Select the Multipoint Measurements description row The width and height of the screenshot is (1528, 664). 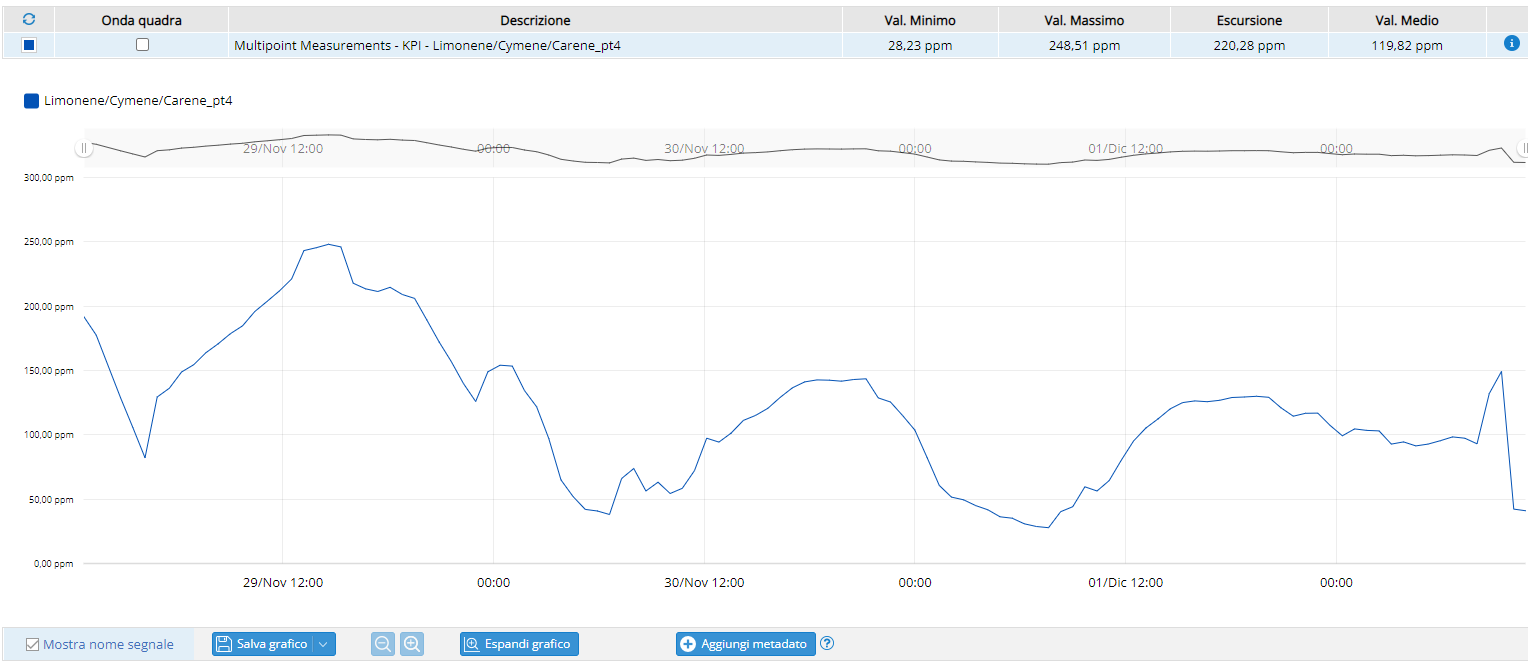point(427,45)
